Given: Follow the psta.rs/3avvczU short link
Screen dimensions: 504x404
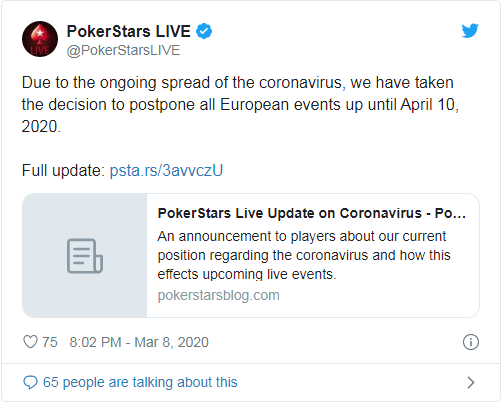Looking at the screenshot, I should (x=166, y=170).
